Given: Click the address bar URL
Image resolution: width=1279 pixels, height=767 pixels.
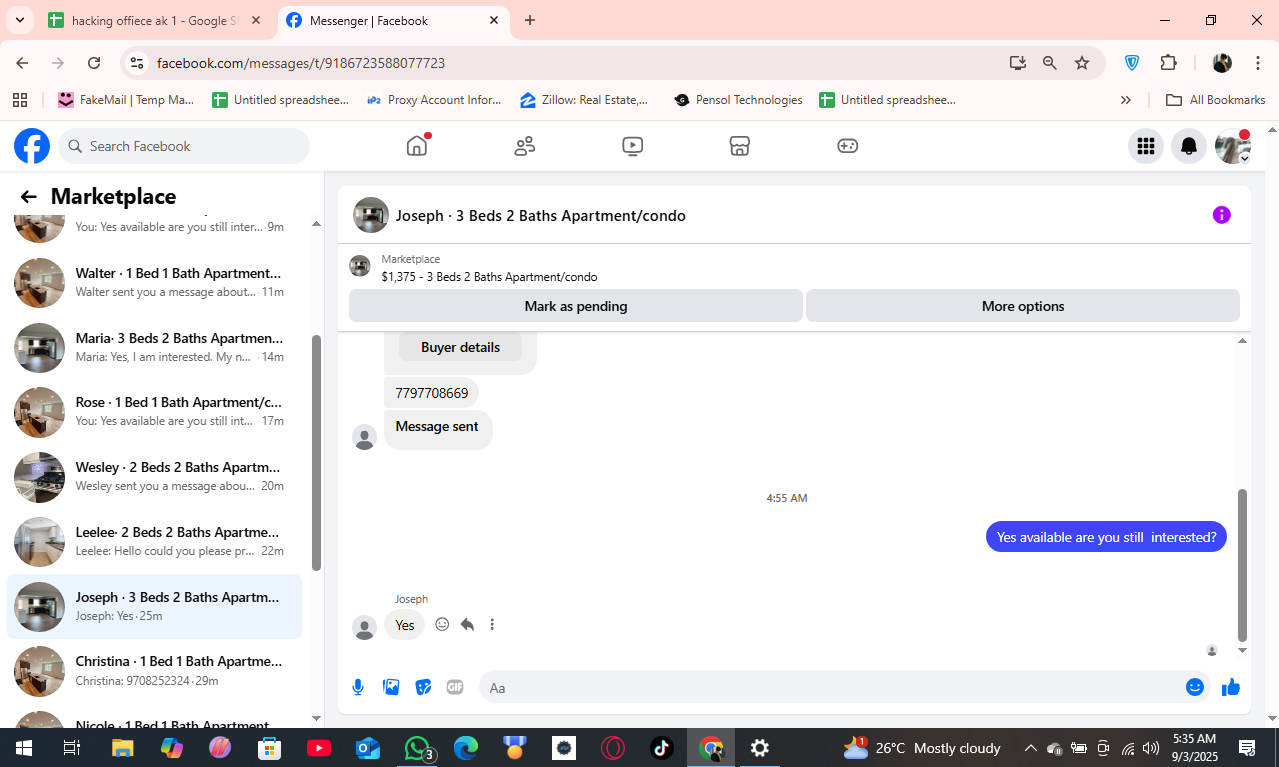Looking at the screenshot, I should coord(301,63).
